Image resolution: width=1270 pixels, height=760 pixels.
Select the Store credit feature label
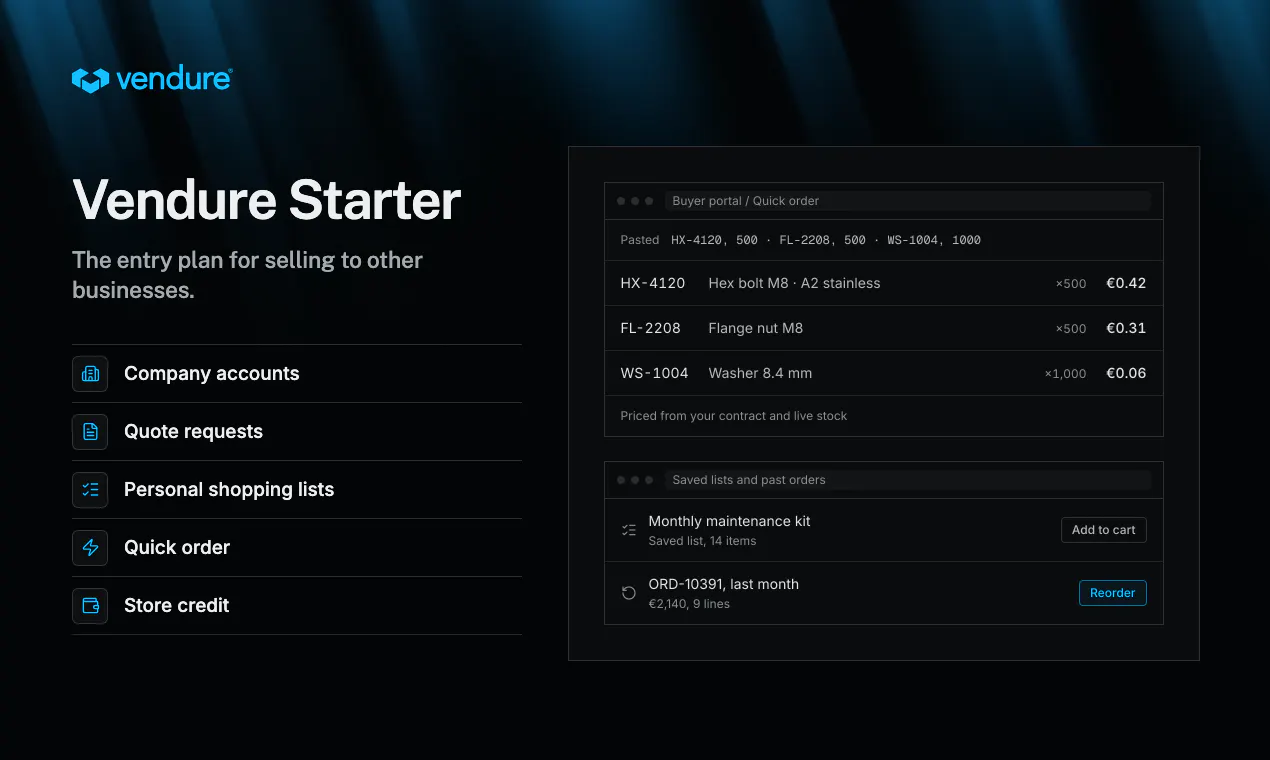tap(177, 606)
